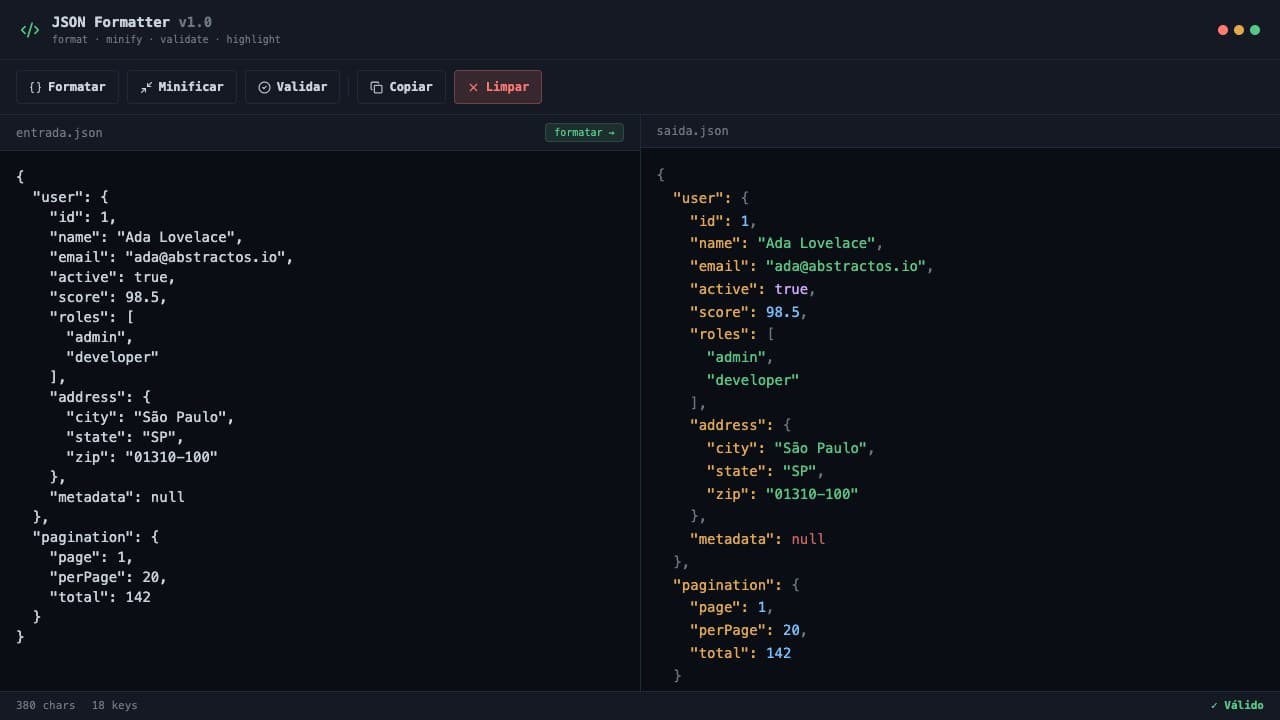Click the red window dot
Viewport: 1280px width, 720px height.
coord(1223,30)
